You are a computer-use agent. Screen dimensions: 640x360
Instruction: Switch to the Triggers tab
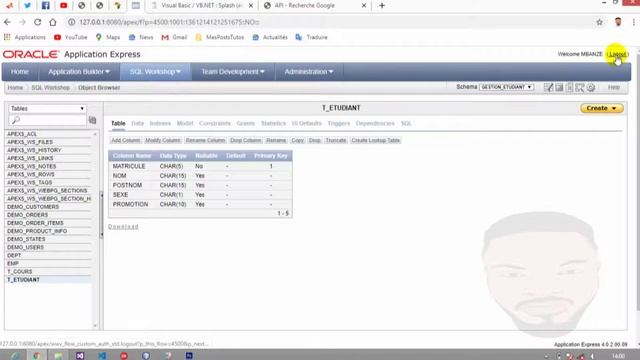(339, 123)
